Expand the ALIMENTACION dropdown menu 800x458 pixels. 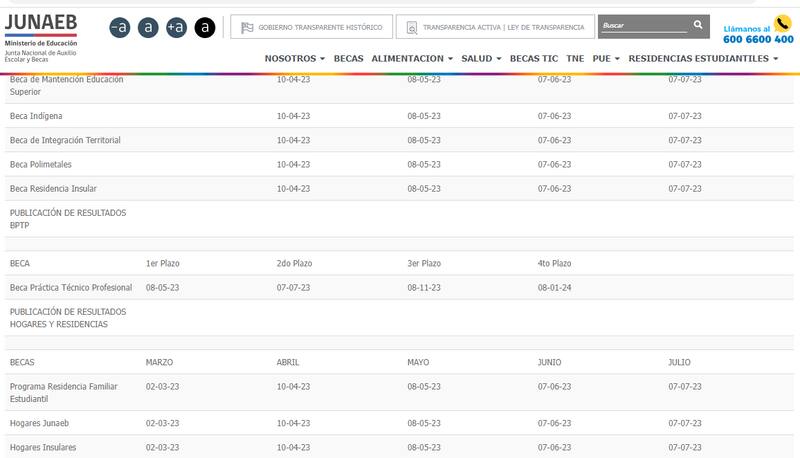pyautogui.click(x=412, y=59)
